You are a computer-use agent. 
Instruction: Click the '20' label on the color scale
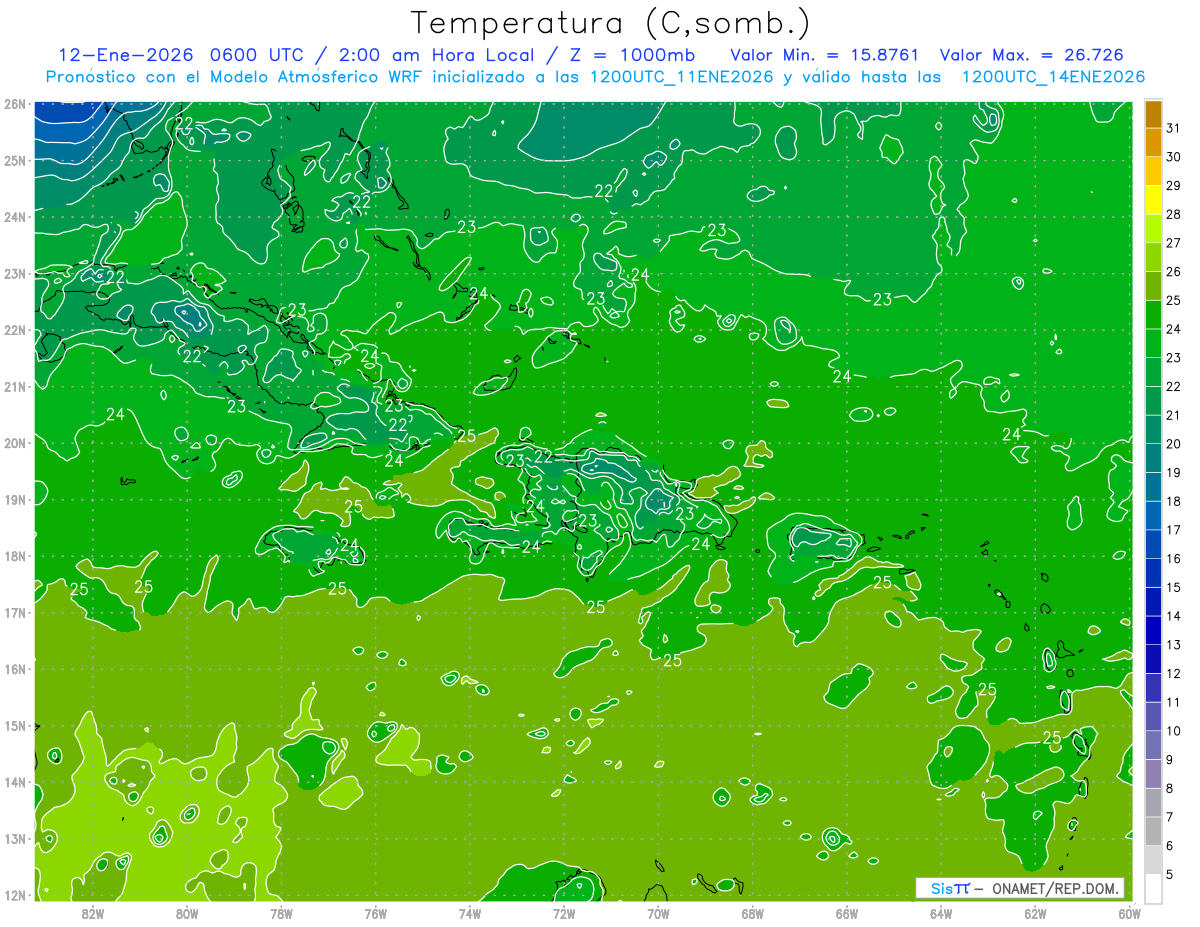1173,444
